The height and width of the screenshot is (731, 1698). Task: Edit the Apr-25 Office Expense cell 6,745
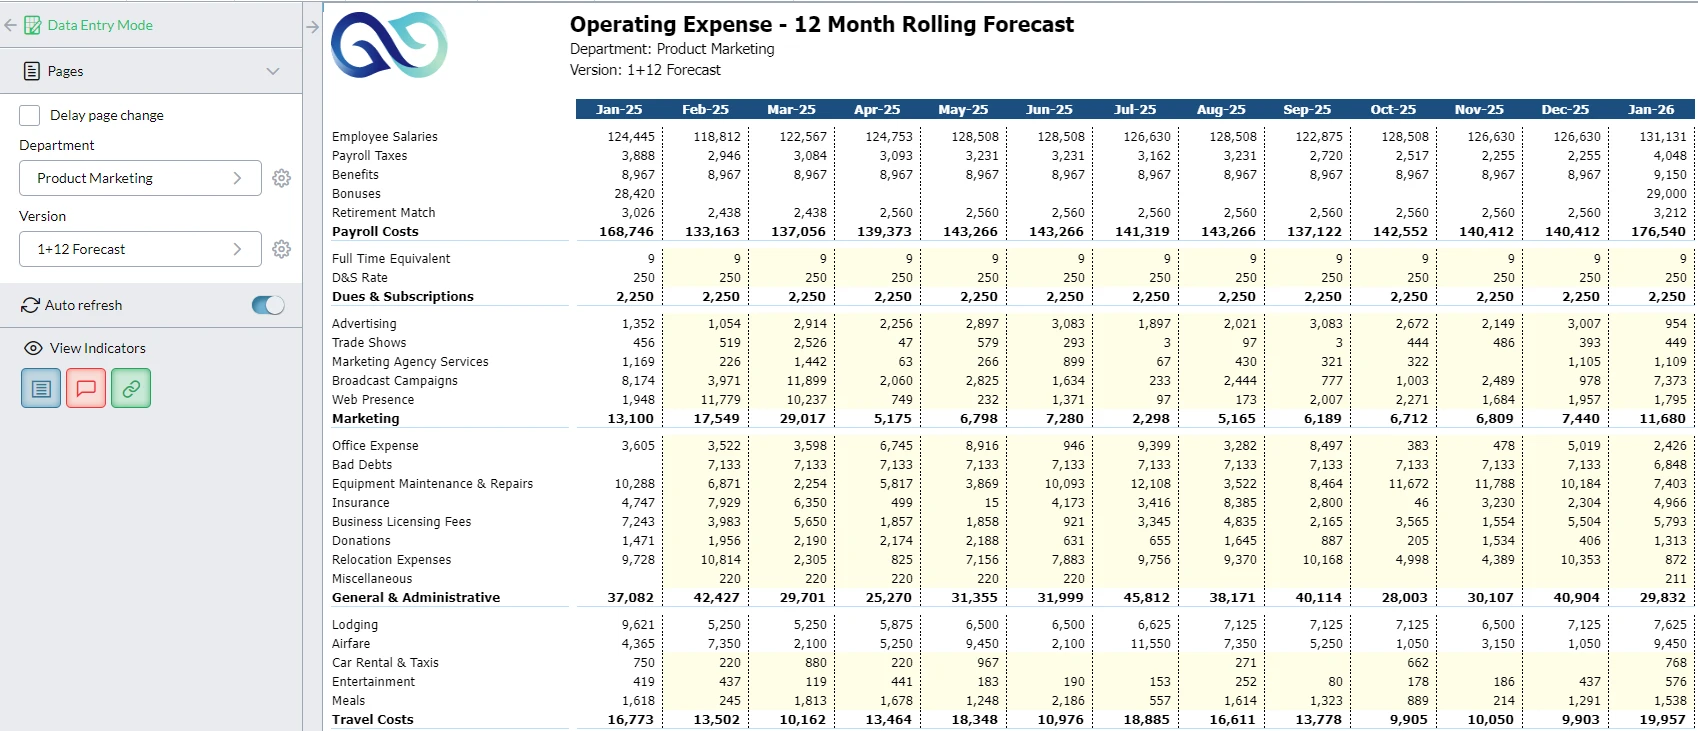(x=877, y=445)
